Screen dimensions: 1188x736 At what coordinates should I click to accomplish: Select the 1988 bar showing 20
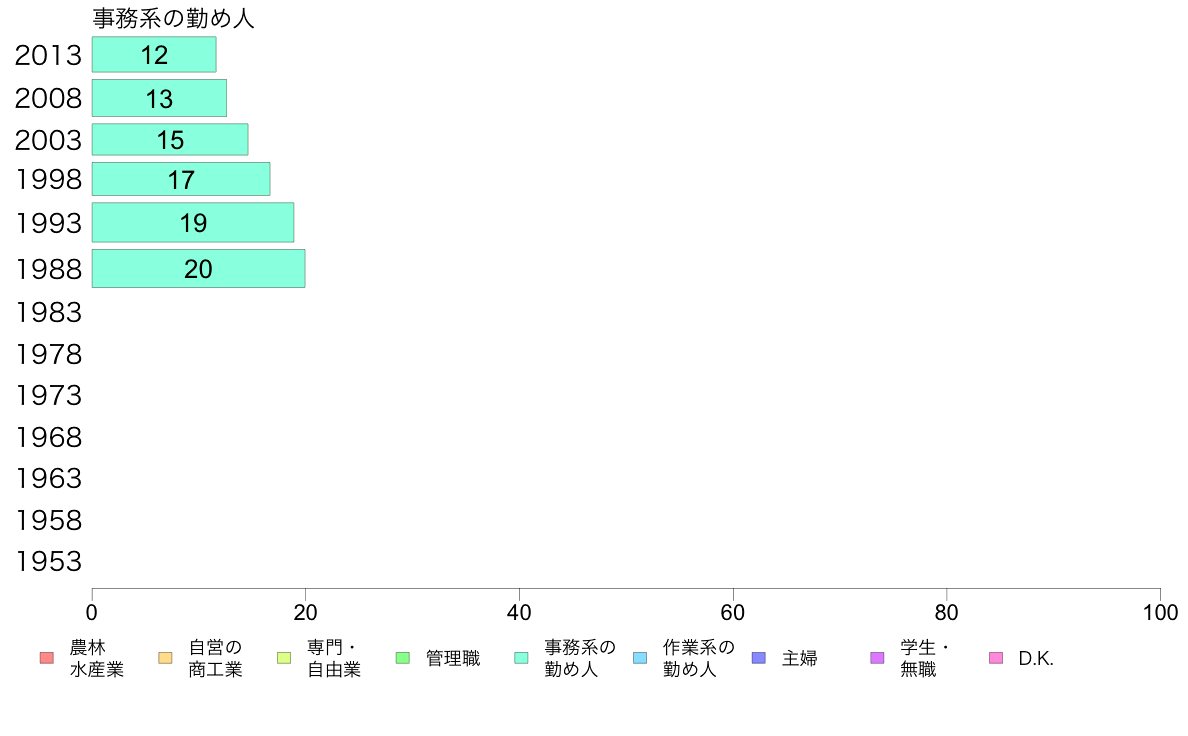tap(199, 268)
